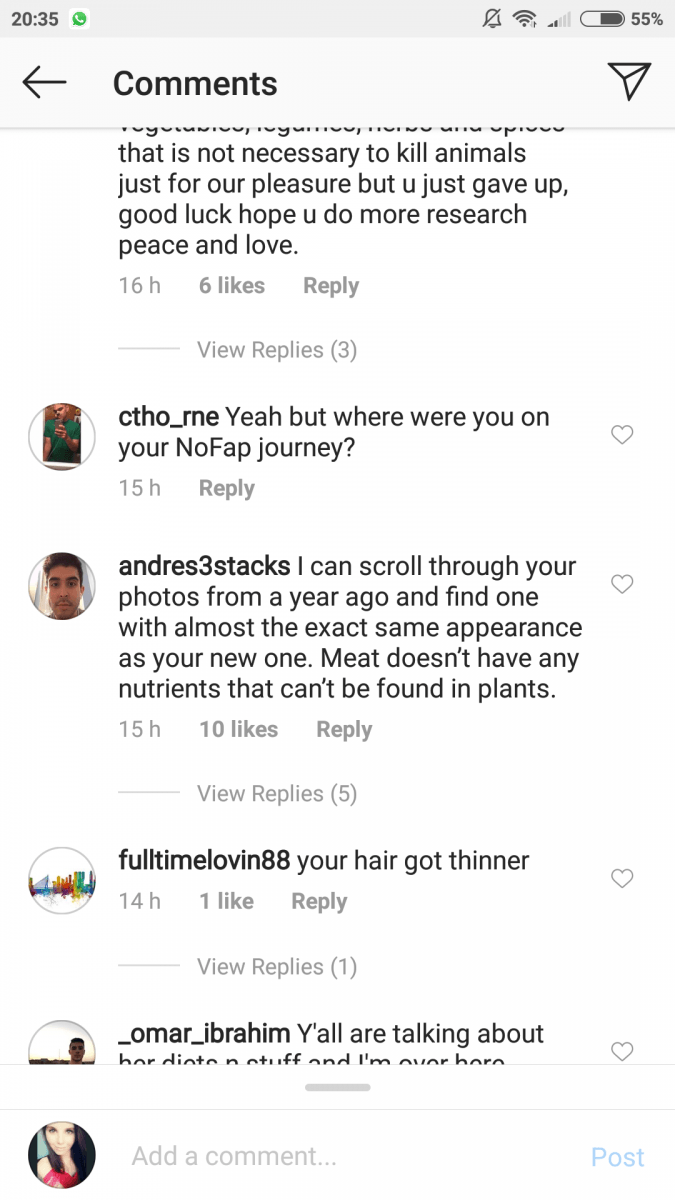
Task: Click the WhatsApp icon in the status bar
Action: [78, 17]
